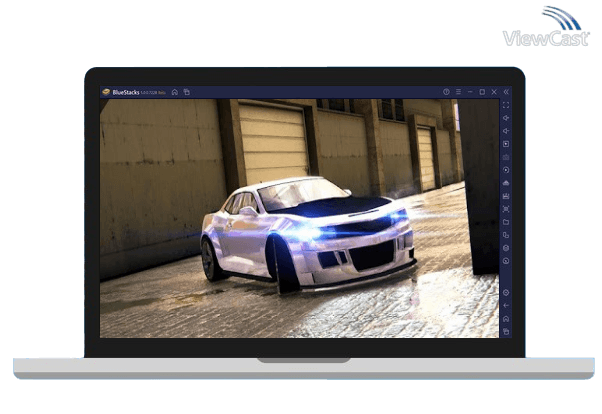Open the hamburger menu in the title bar
Viewport: 602px width, 414px height.
point(458,92)
